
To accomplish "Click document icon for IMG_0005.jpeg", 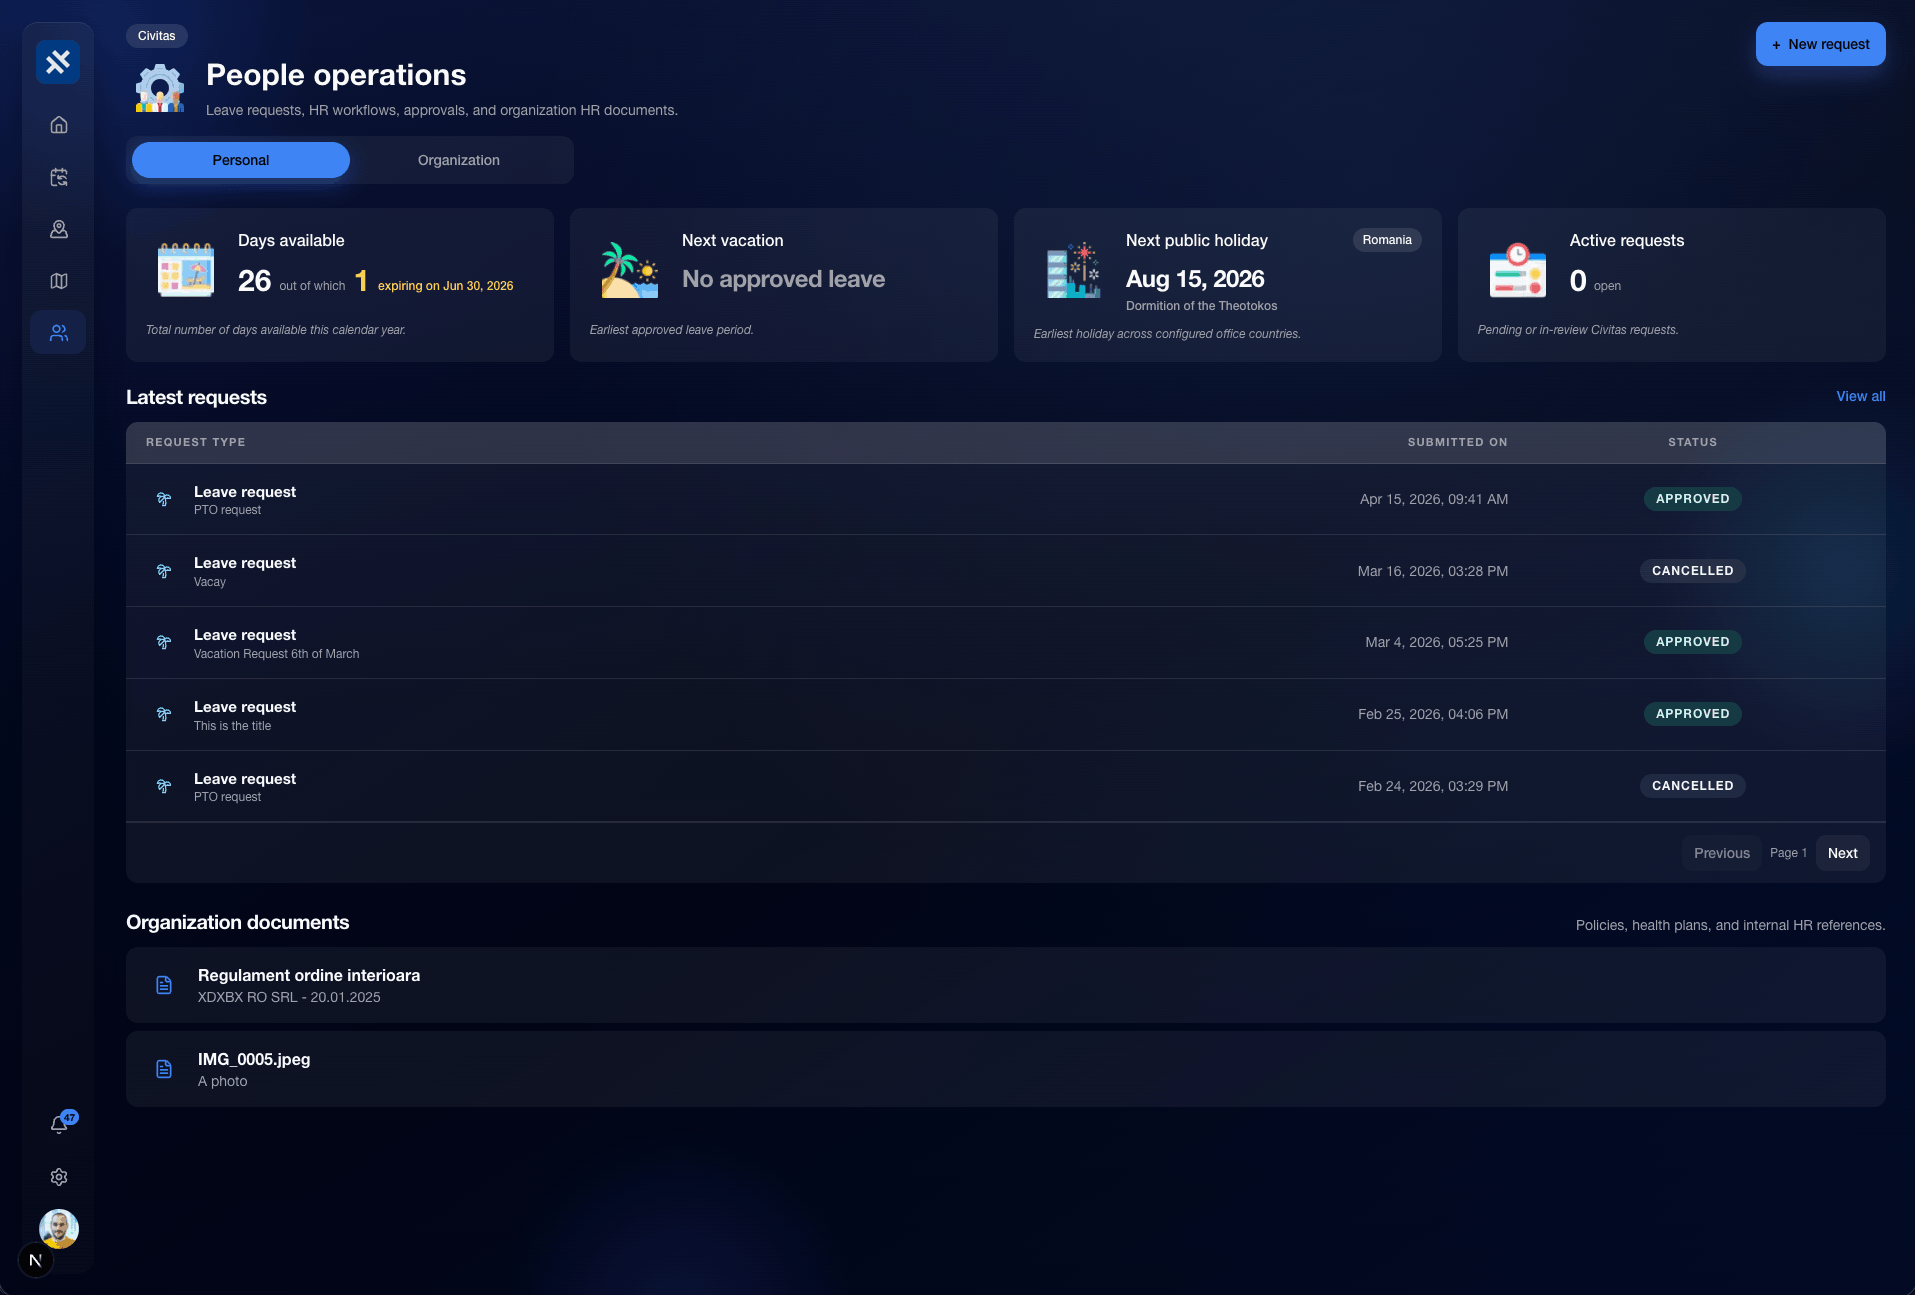I will pyautogui.click(x=164, y=1069).
